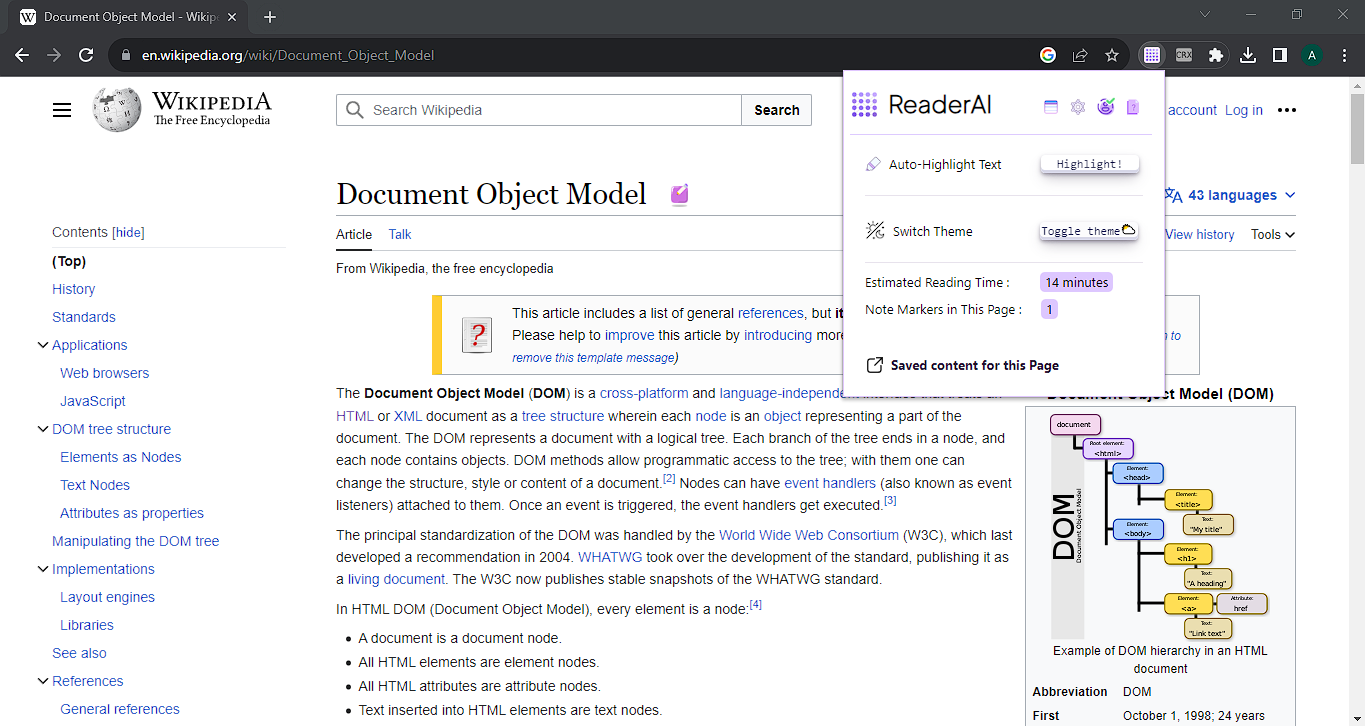Switch to the Talk tab
The height and width of the screenshot is (726, 1365).
pos(400,234)
